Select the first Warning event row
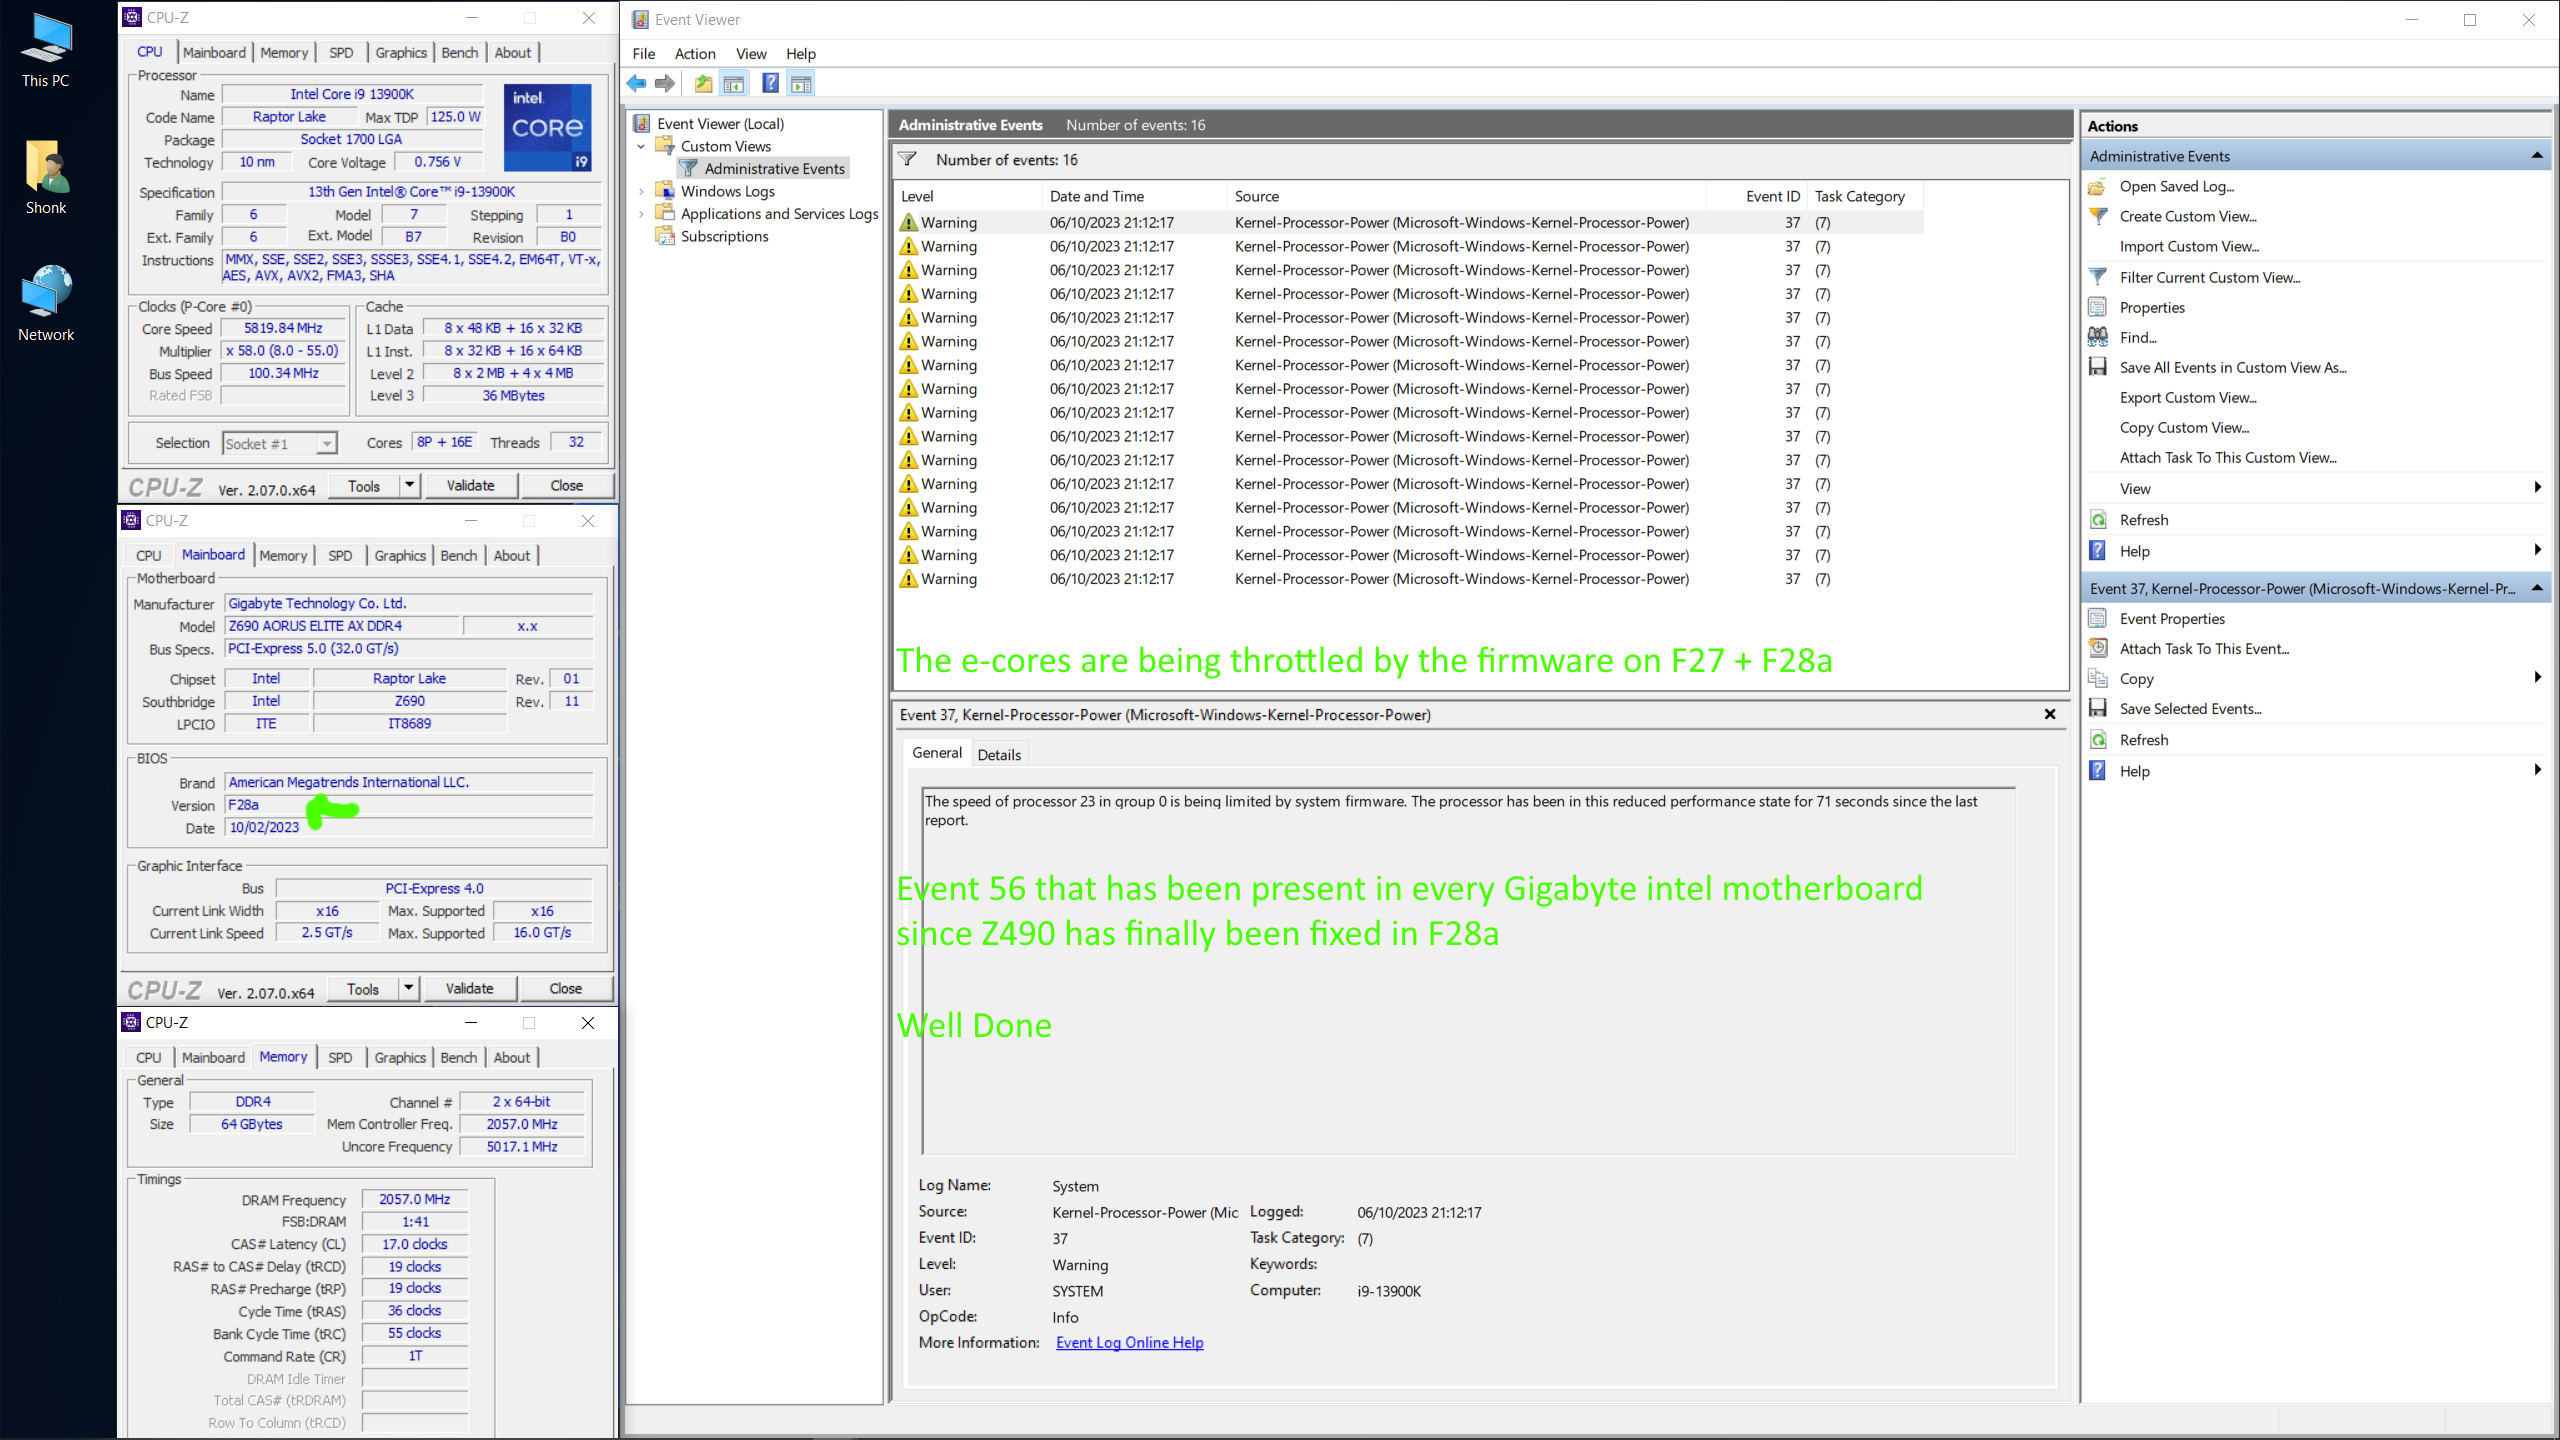 1409,222
